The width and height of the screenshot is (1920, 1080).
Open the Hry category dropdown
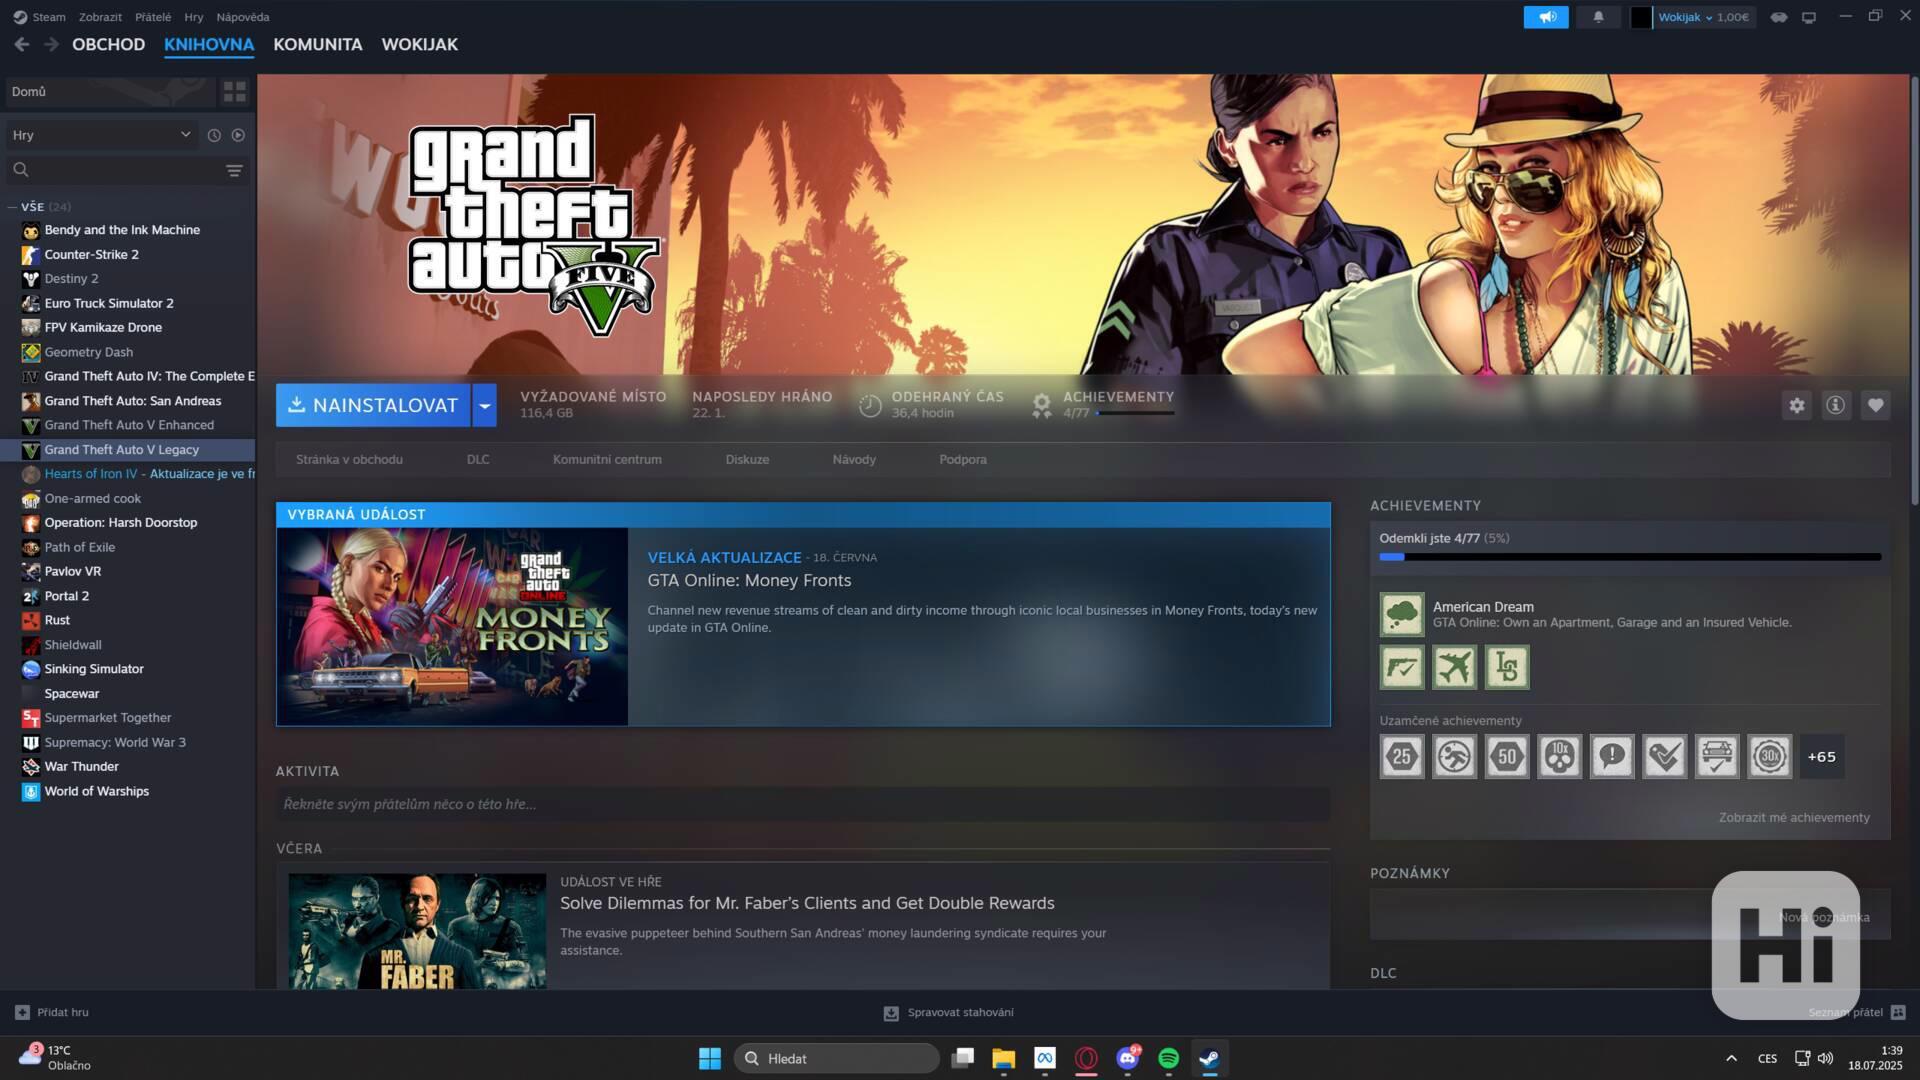tap(101, 135)
